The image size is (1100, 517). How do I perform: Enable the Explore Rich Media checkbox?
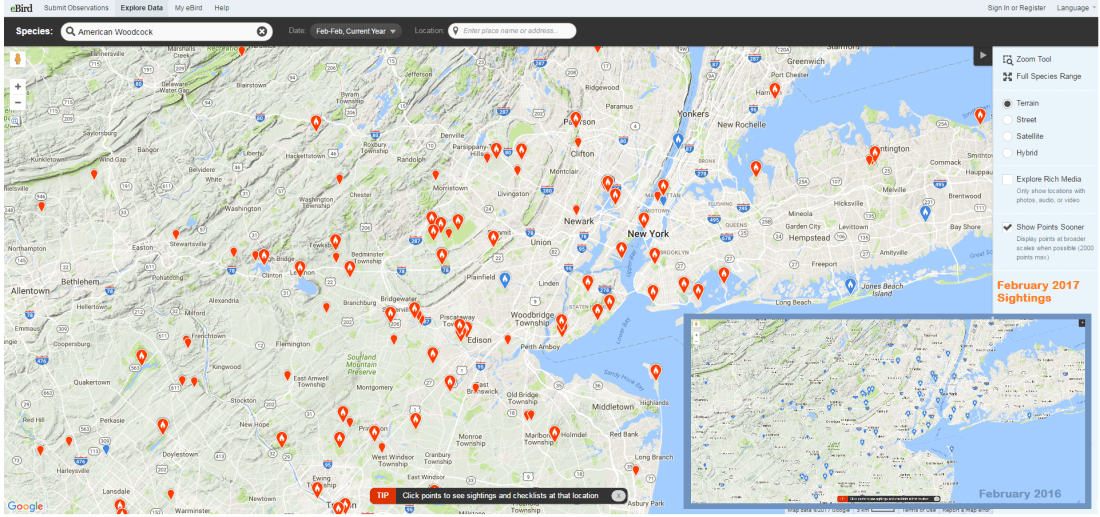pyautogui.click(x=1008, y=179)
